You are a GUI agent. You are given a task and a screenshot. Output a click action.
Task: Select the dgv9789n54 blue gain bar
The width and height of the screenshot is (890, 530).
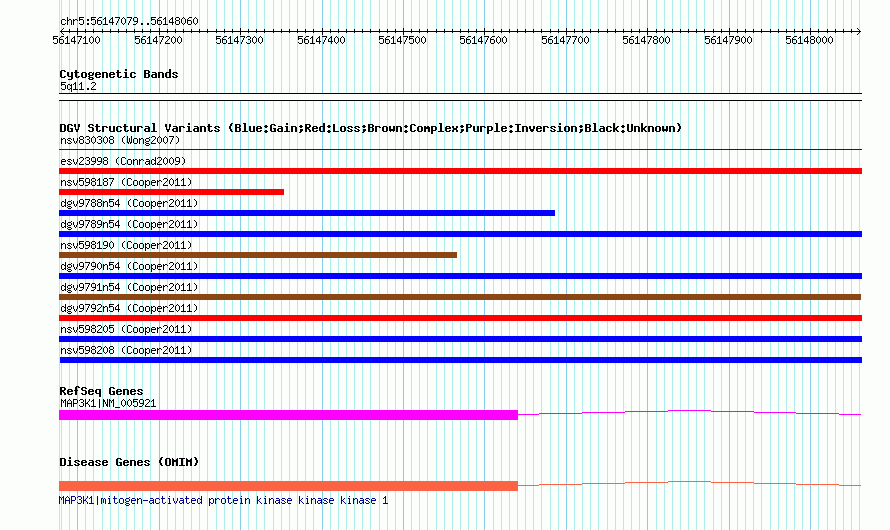(x=460, y=234)
